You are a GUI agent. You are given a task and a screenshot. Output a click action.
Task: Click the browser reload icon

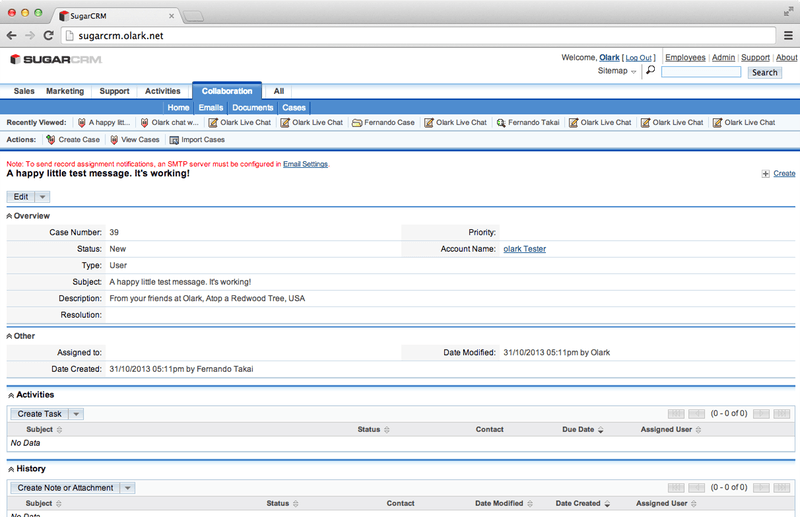(x=48, y=35)
